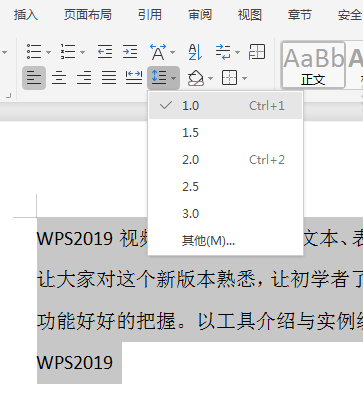
Task: Click the borders icon
Action: pyautogui.click(x=230, y=78)
